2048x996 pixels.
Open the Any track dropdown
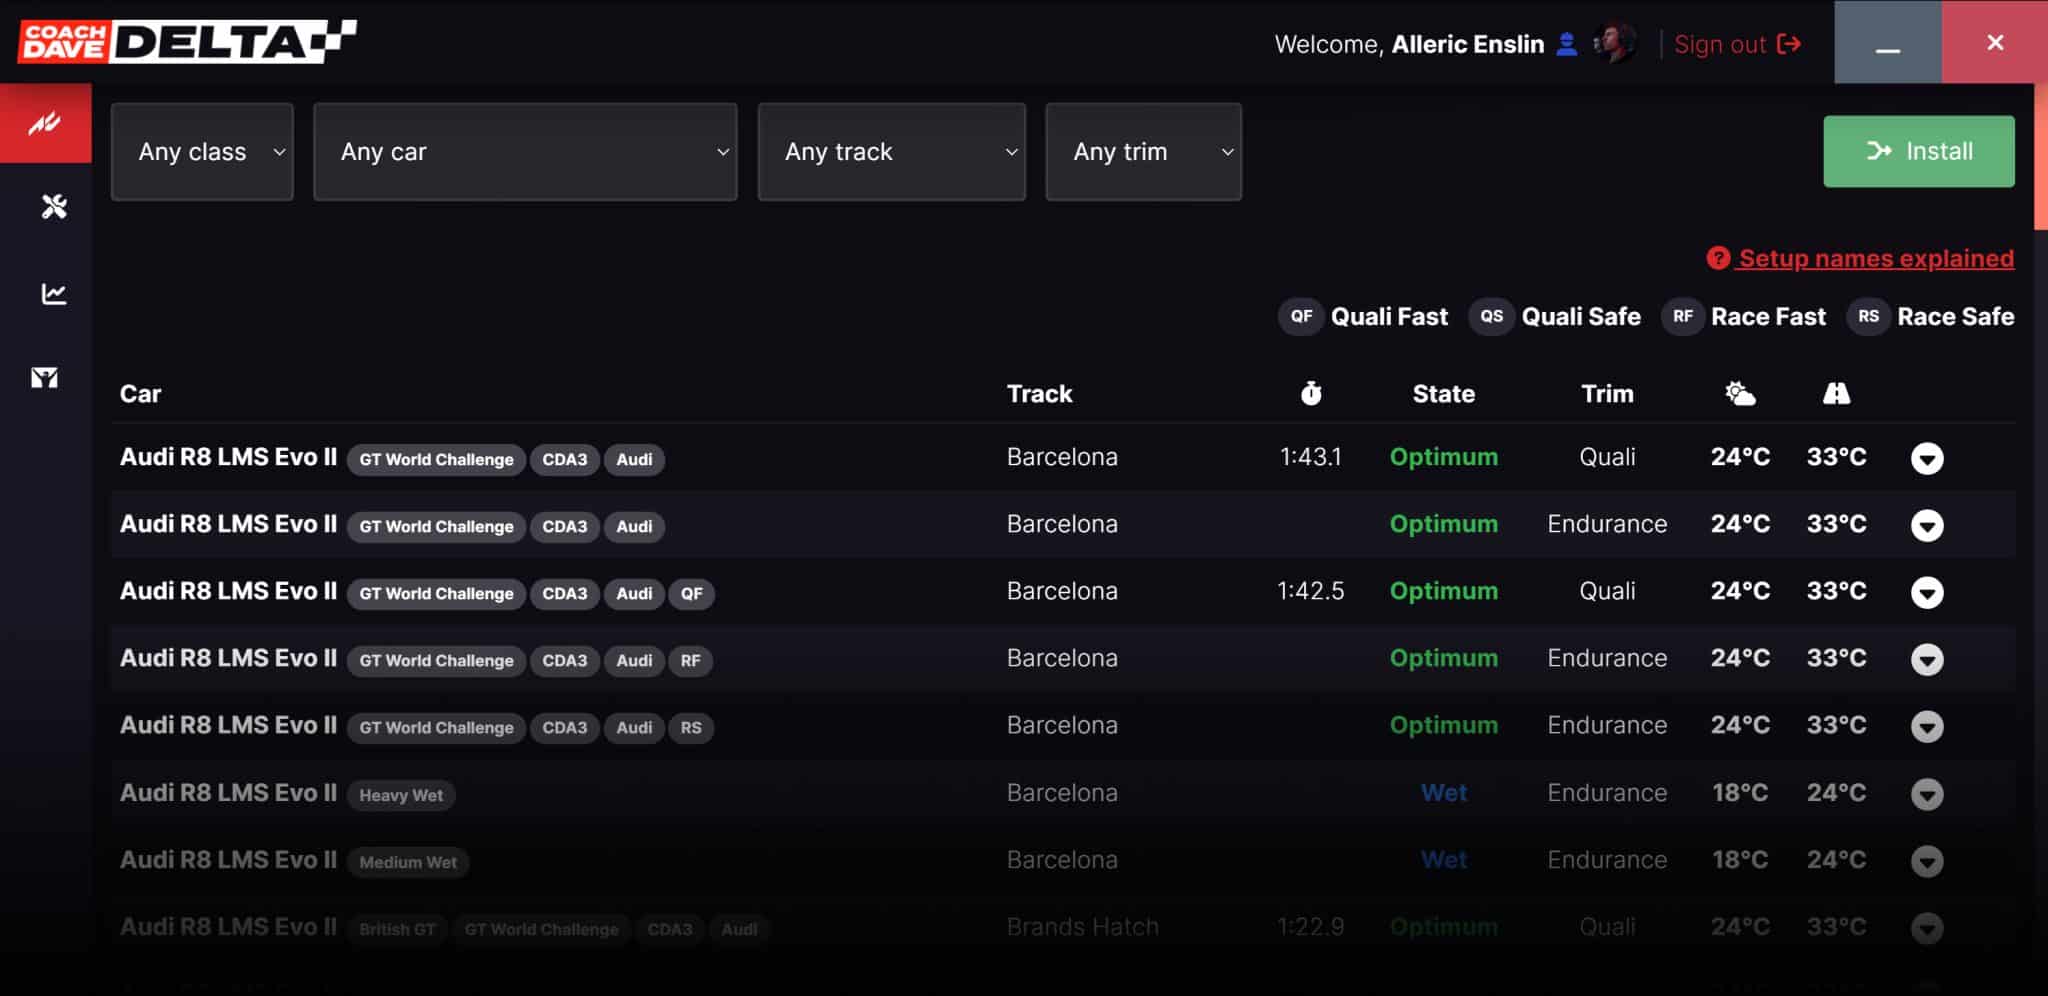(892, 152)
